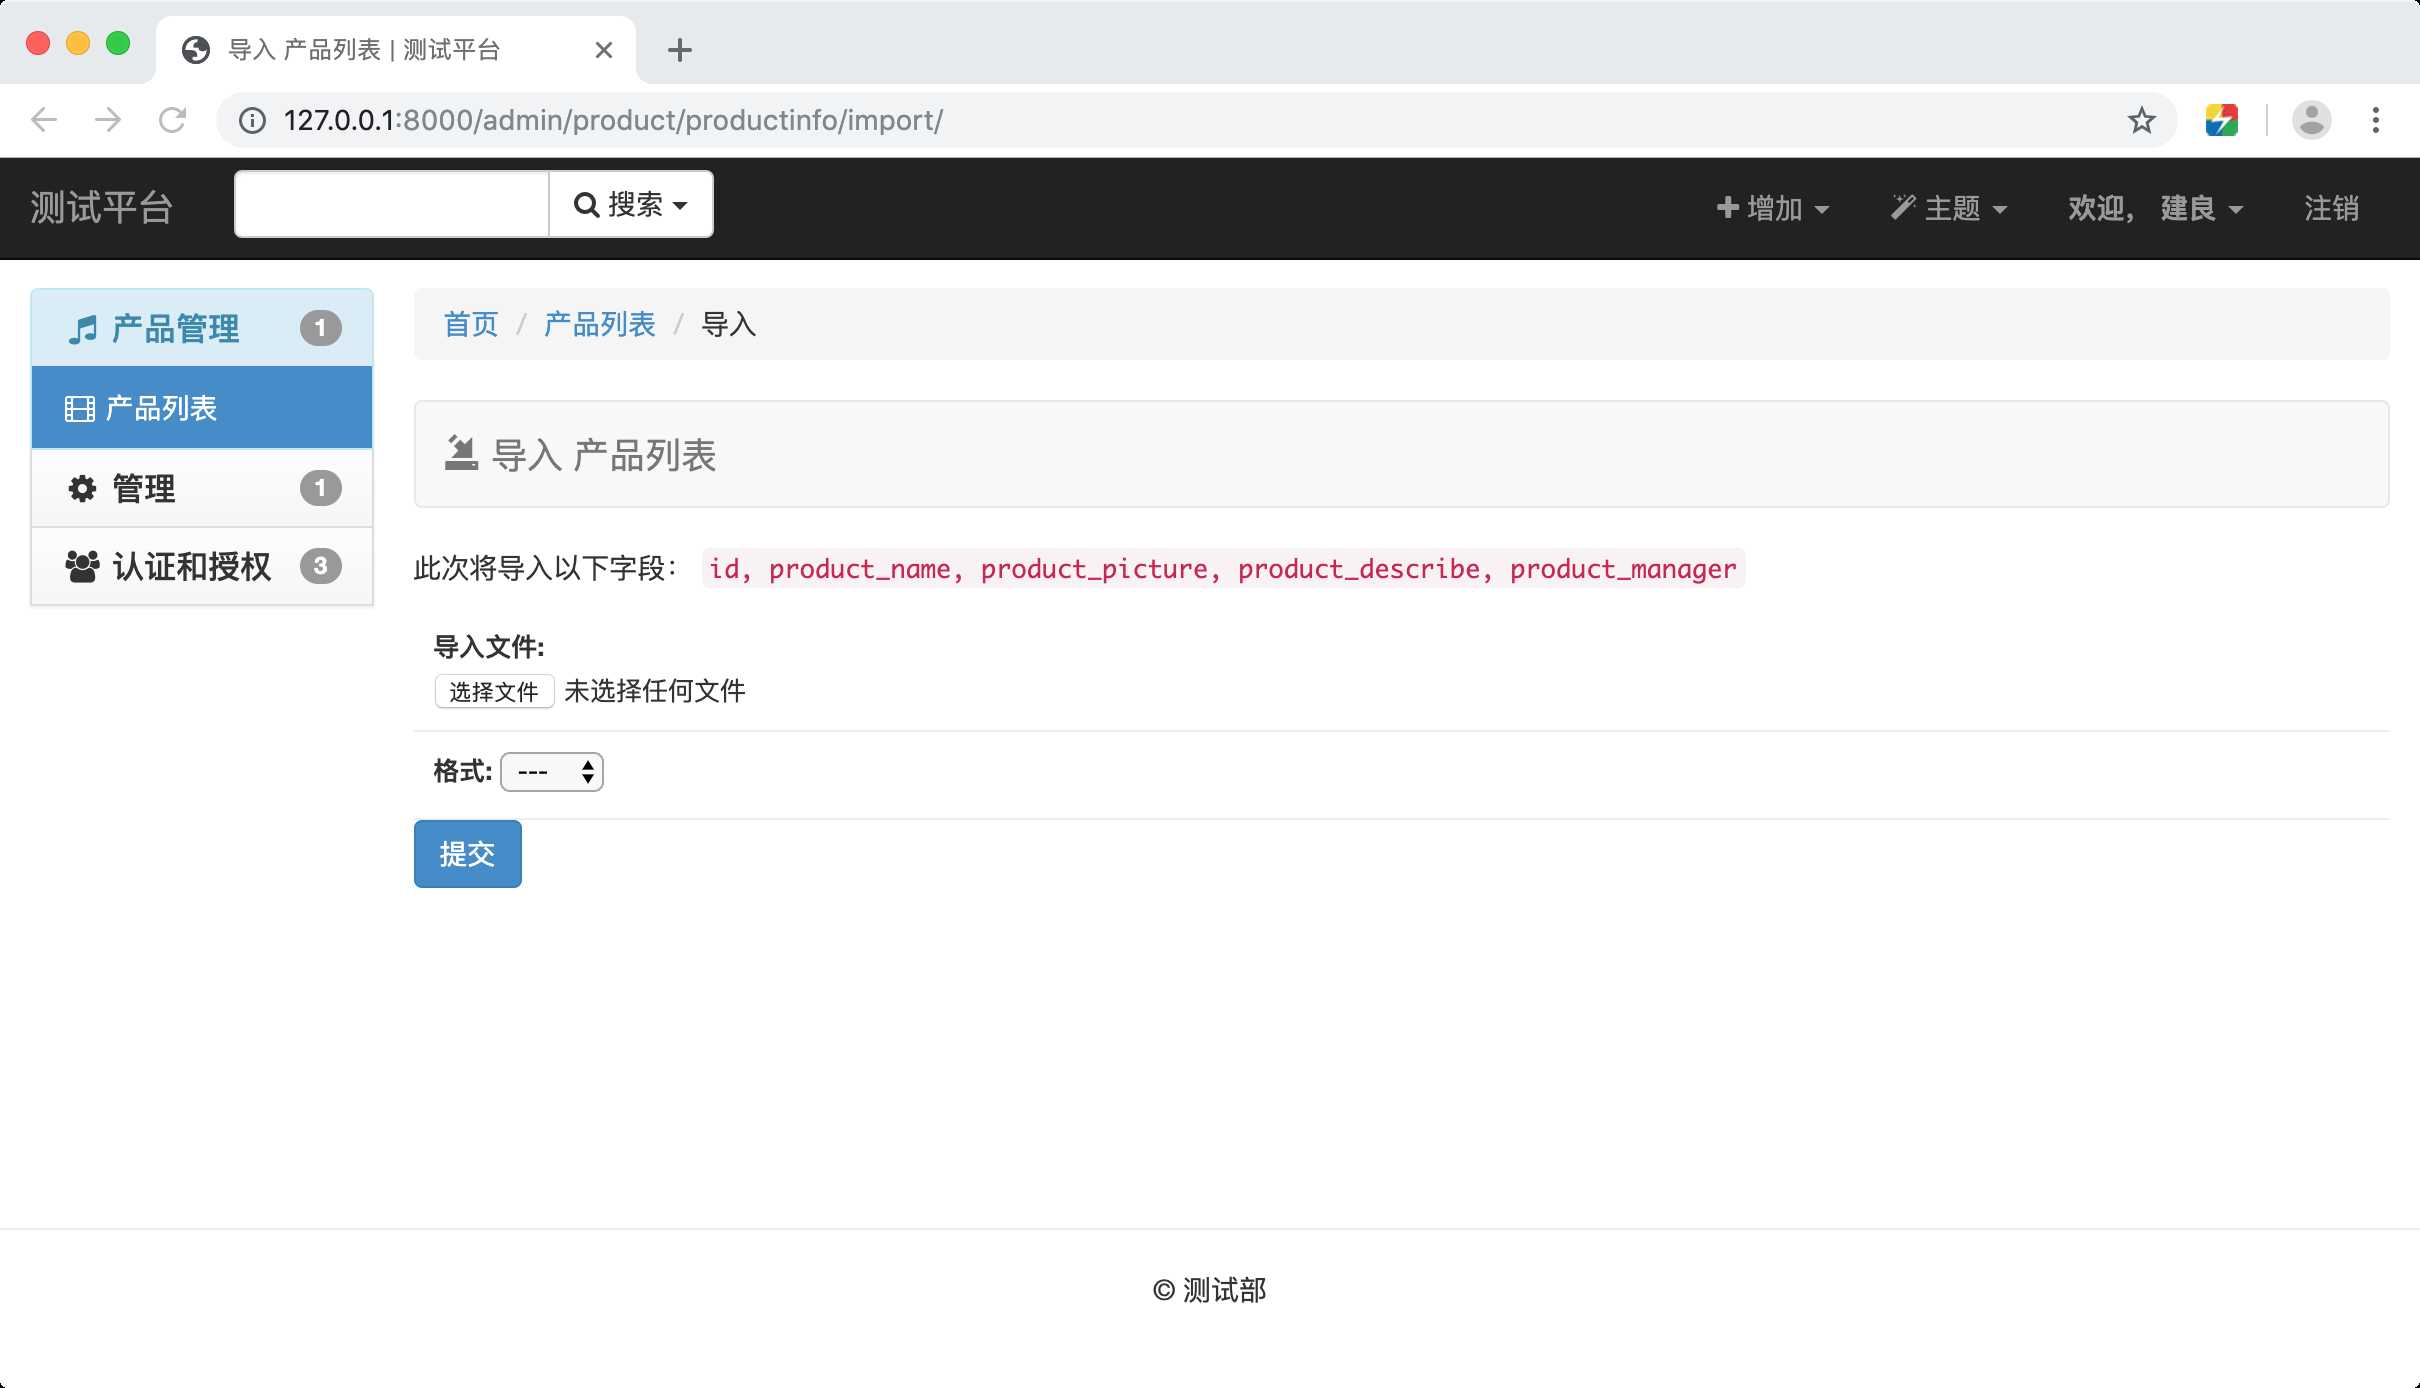2420x1388 pixels.
Task: Click the badge 3 next to 认证和授权
Action: click(x=321, y=566)
